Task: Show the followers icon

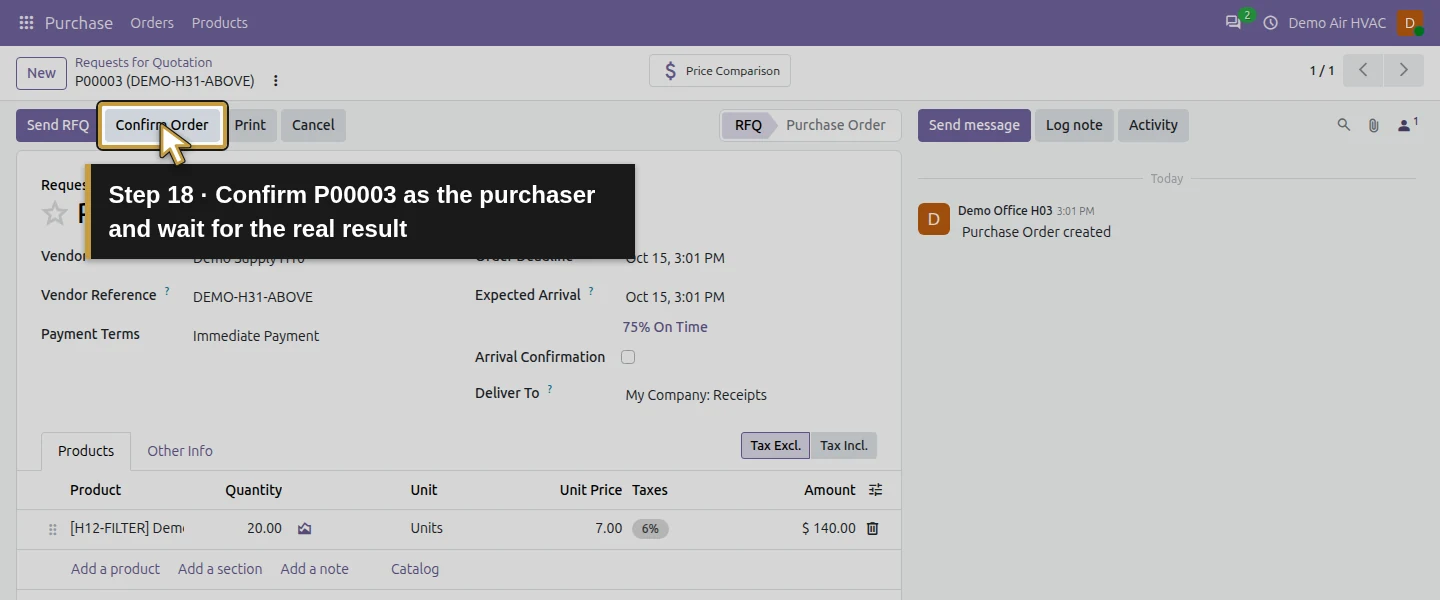Action: coord(1407,125)
